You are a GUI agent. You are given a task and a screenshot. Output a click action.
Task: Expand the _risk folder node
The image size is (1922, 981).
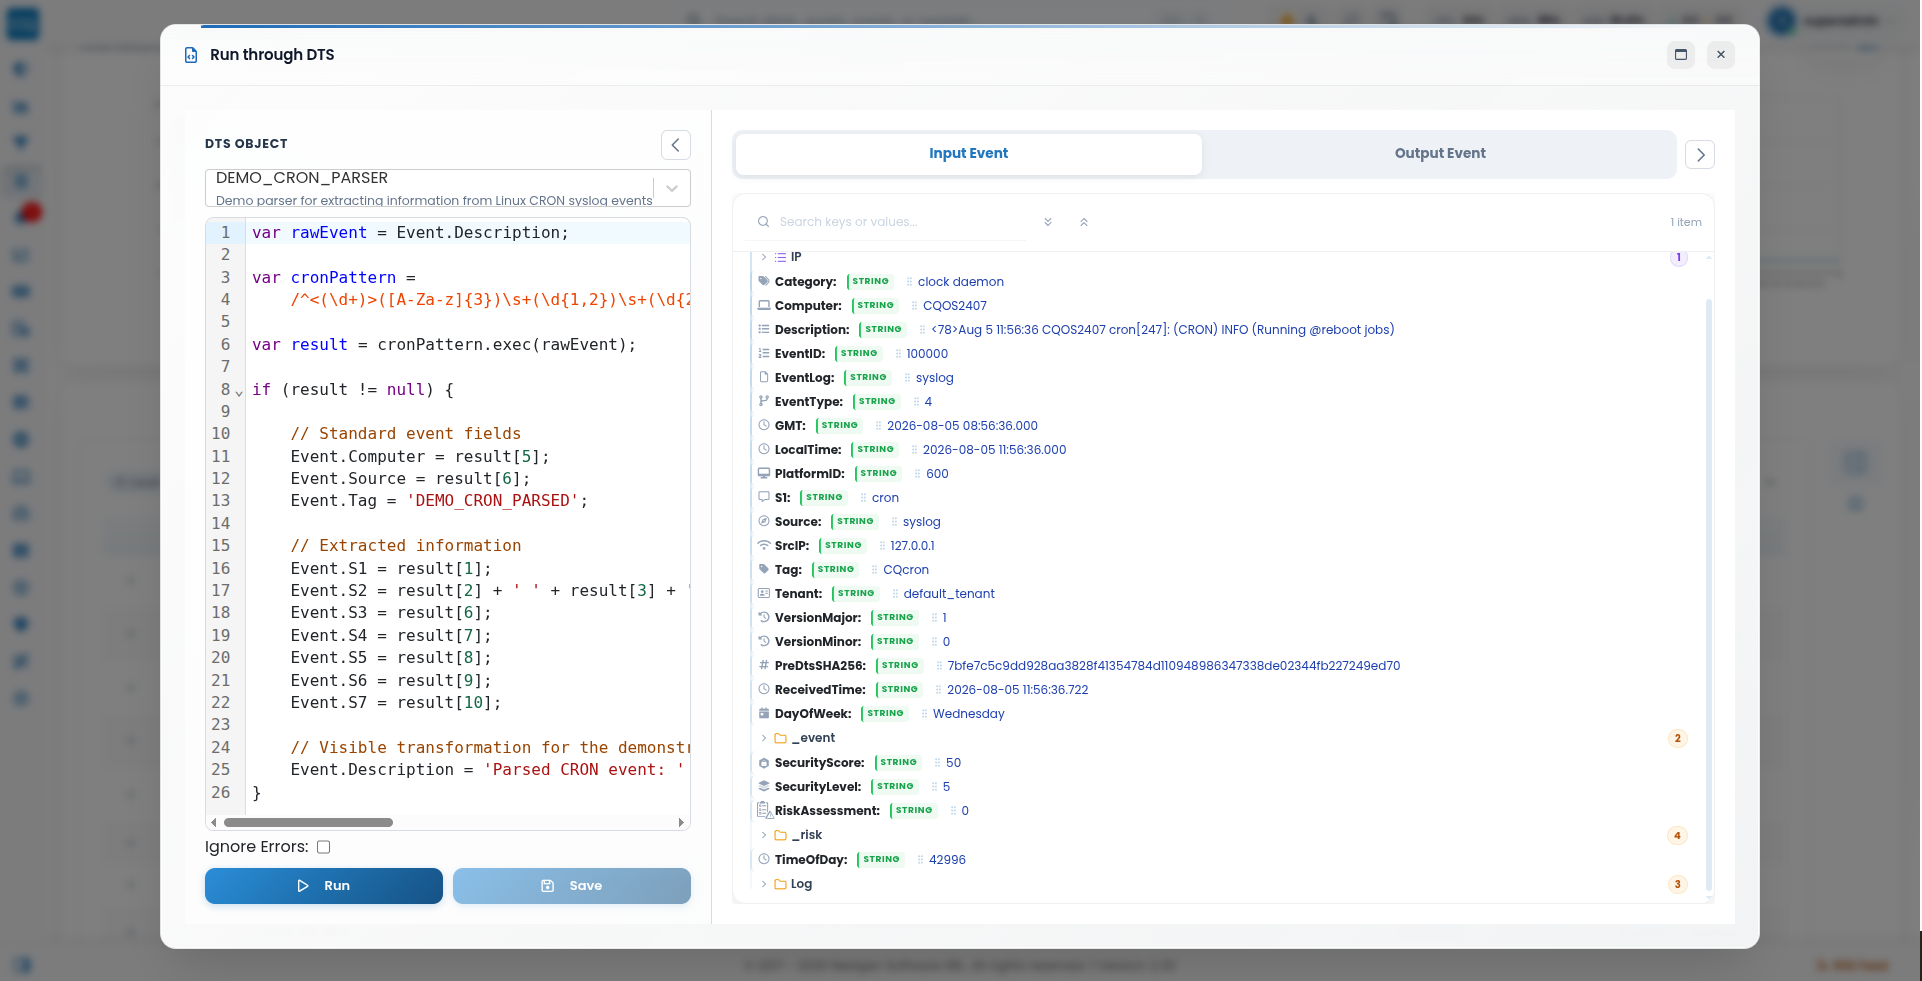pyautogui.click(x=764, y=835)
